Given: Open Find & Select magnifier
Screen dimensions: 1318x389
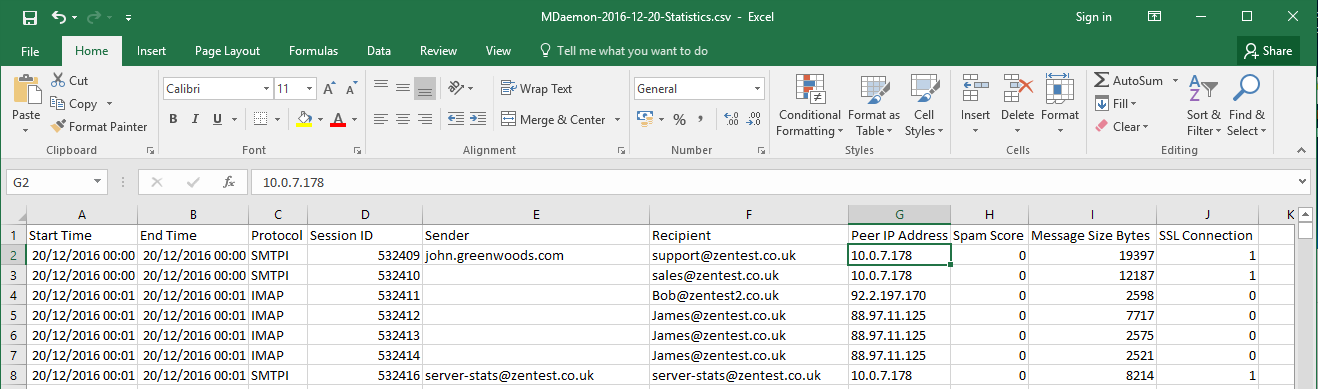Looking at the screenshot, I should pyautogui.click(x=1246, y=104).
